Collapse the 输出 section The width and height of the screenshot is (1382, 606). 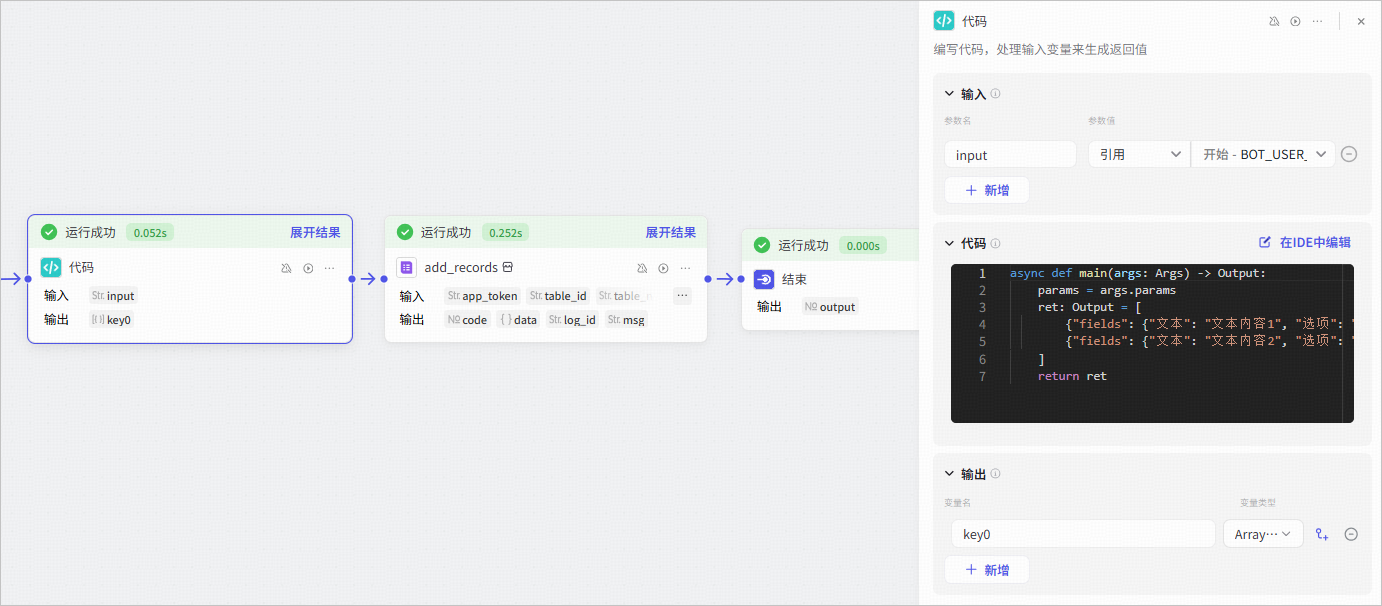point(949,474)
